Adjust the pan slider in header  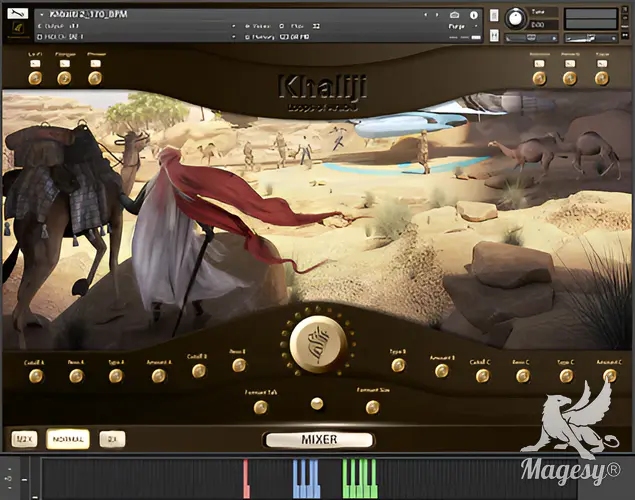(x=531, y=38)
